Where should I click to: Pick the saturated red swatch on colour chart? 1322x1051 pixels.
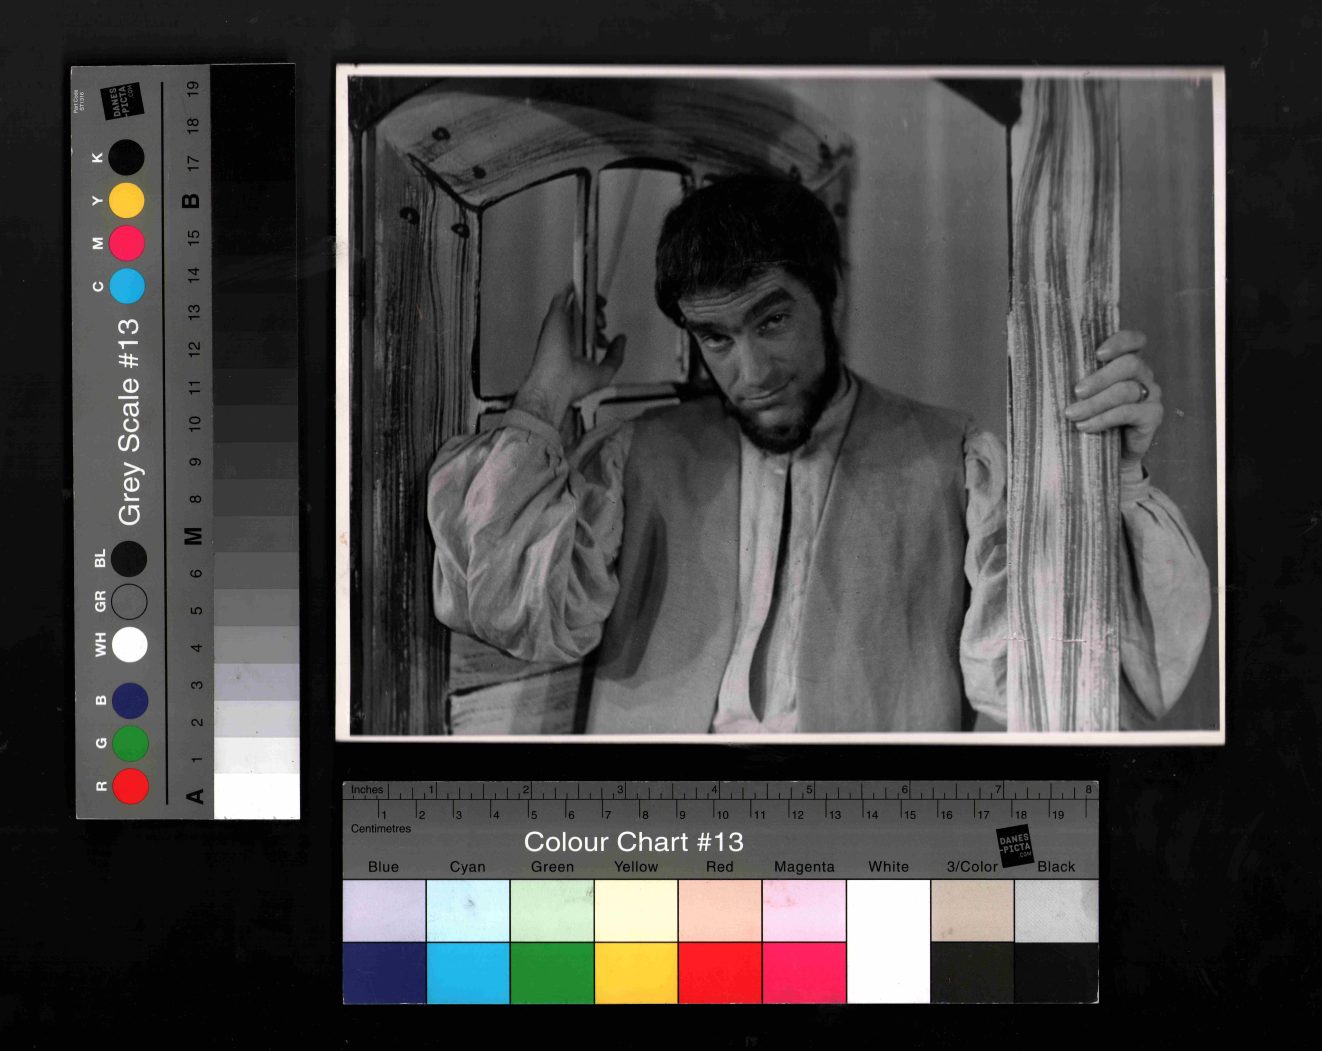tap(720, 972)
